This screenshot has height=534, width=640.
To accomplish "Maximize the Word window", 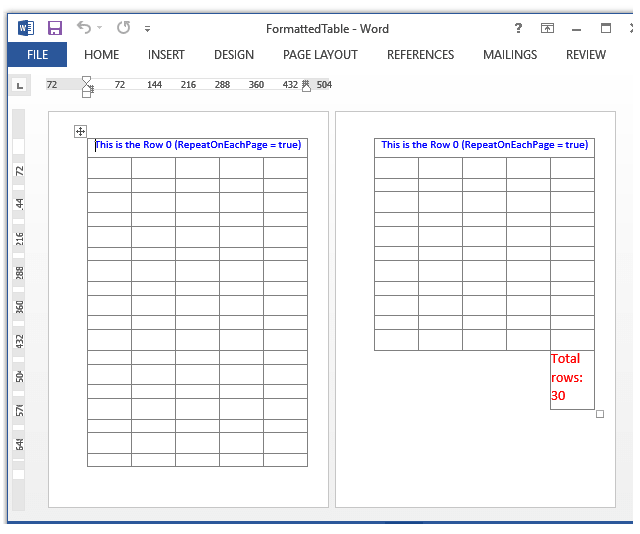I will [x=606, y=28].
